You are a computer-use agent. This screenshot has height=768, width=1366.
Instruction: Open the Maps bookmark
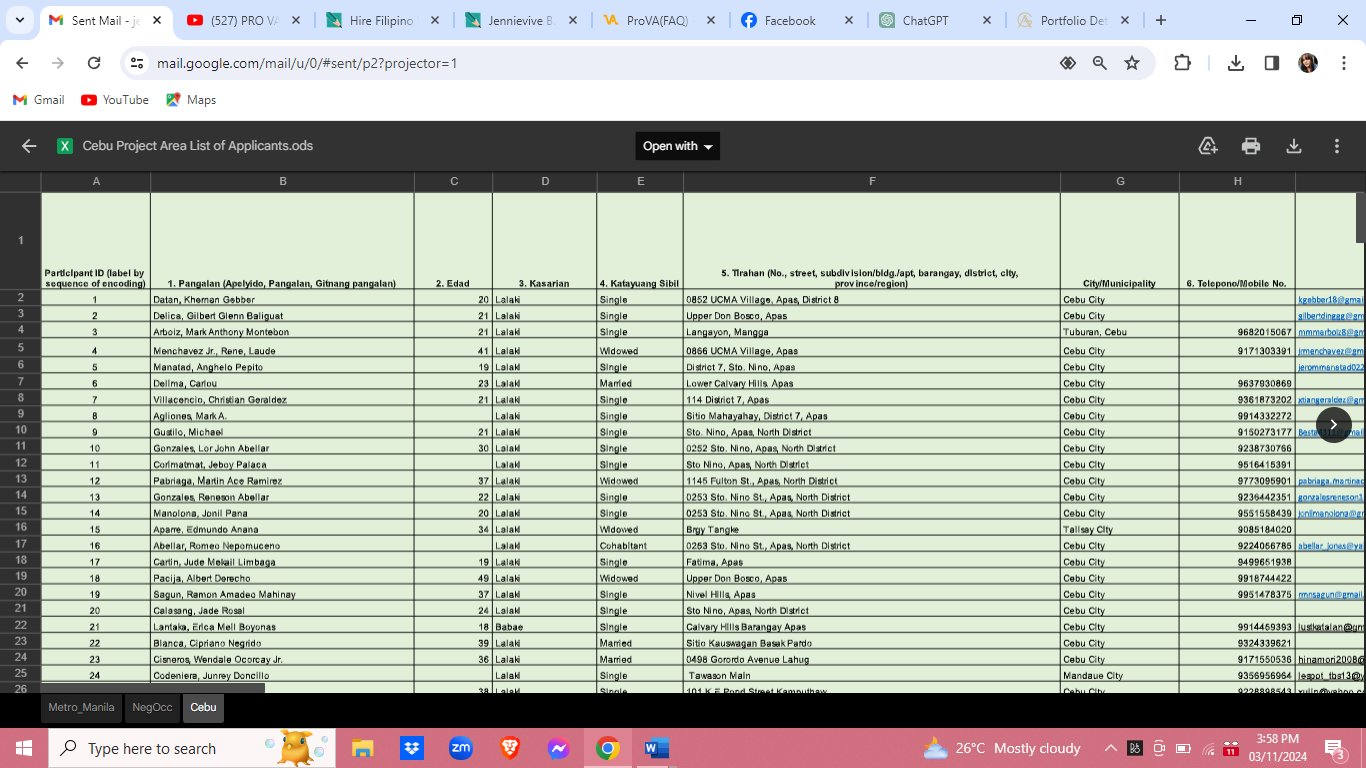[191, 100]
